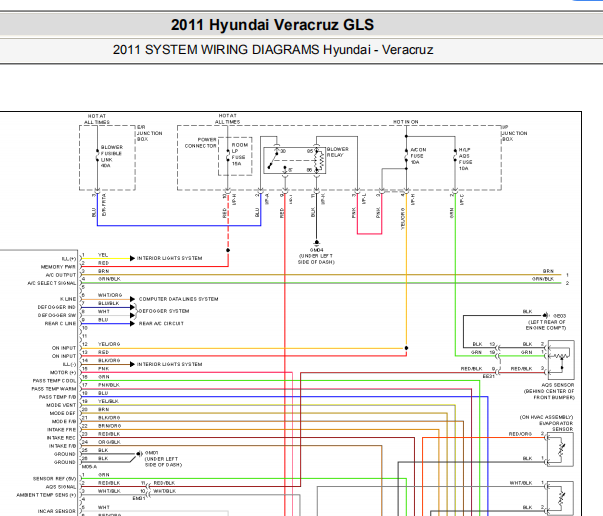Screen dimensions: 603x516
Task: Select the BLOWER FUSIBLE LINK 40A label
Action: pos(112,156)
